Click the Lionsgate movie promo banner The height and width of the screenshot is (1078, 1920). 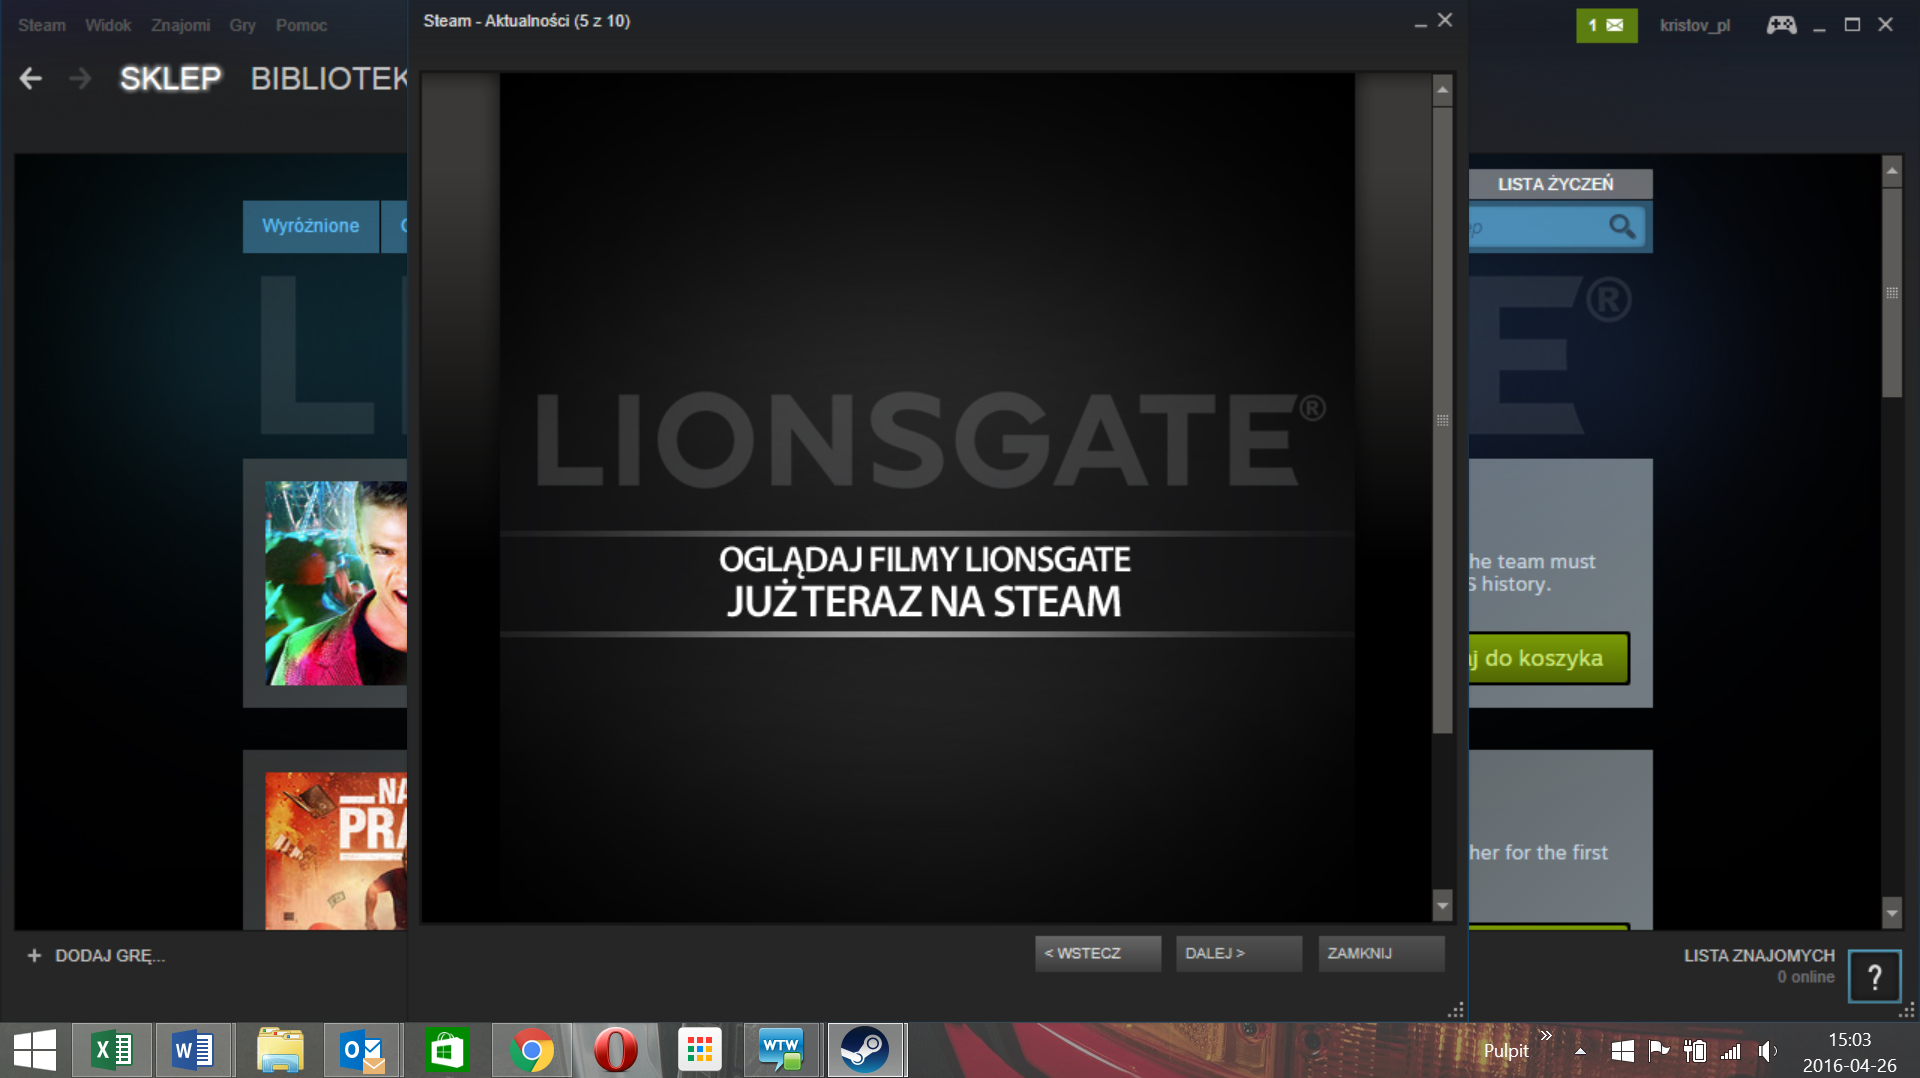point(927,497)
